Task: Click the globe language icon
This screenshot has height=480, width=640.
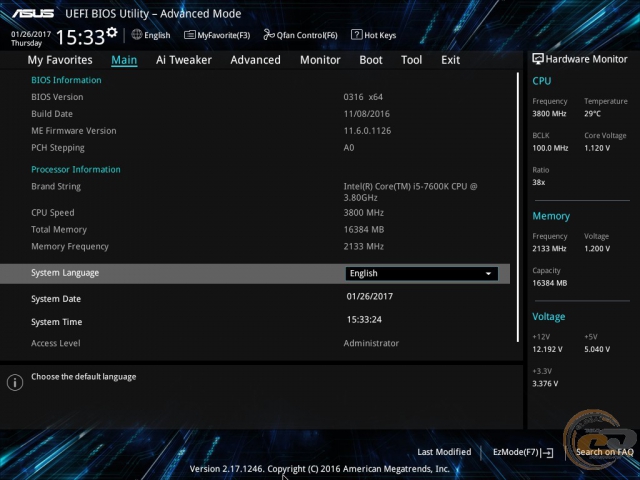Action: [x=137, y=35]
